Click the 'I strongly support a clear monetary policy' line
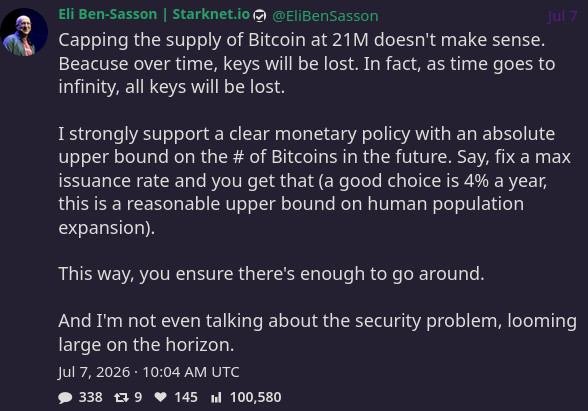The width and height of the screenshot is (588, 411). [x=307, y=134]
